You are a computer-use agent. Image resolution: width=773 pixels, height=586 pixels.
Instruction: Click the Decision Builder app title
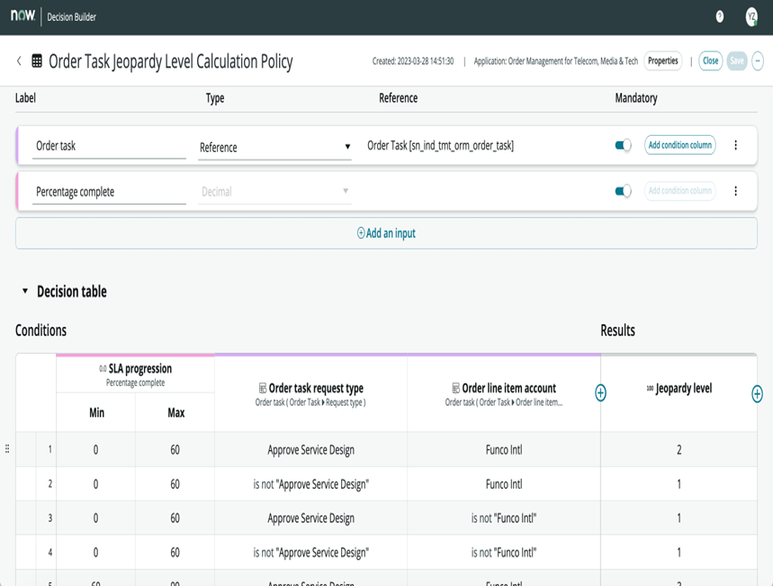[x=71, y=17]
